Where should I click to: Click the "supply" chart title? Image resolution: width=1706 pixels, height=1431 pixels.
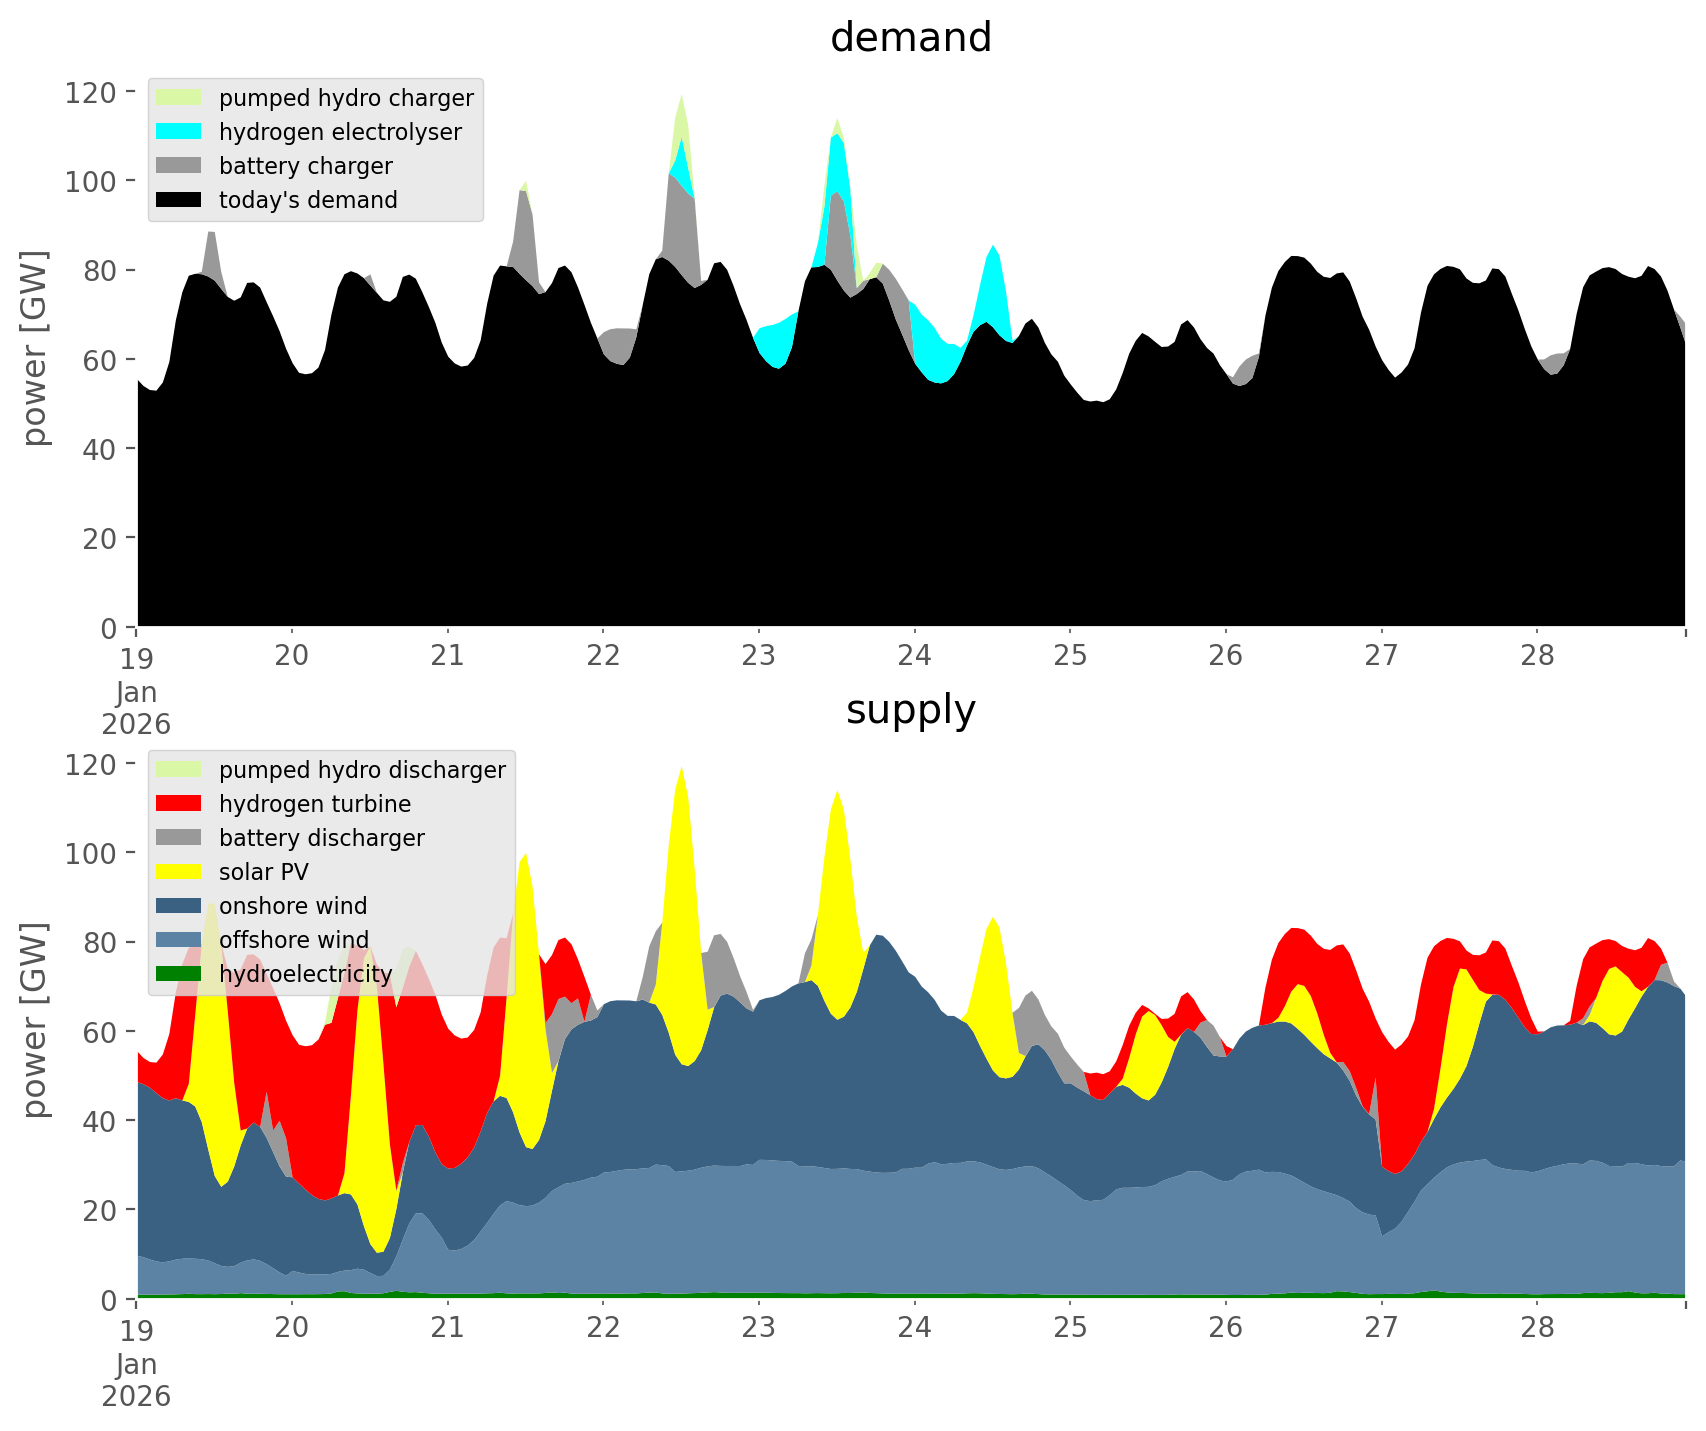coord(910,710)
